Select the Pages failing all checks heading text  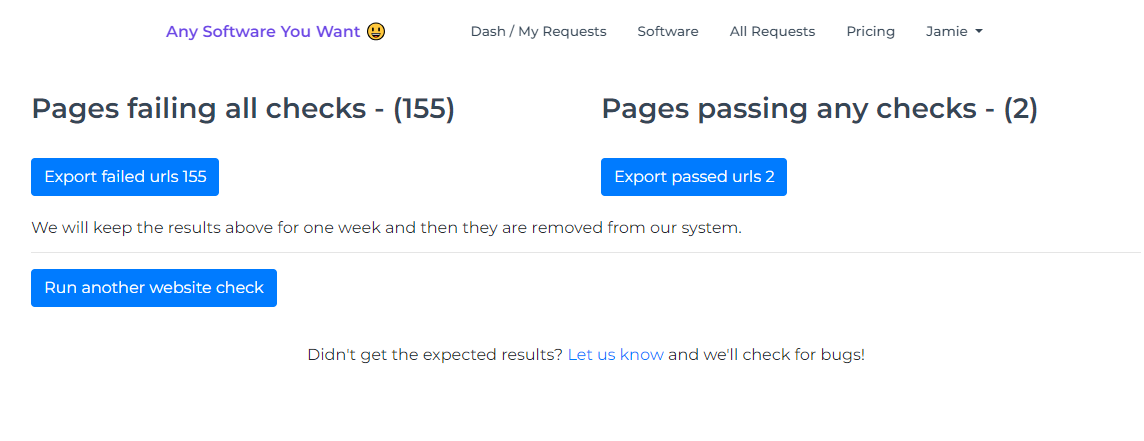[x=243, y=109]
